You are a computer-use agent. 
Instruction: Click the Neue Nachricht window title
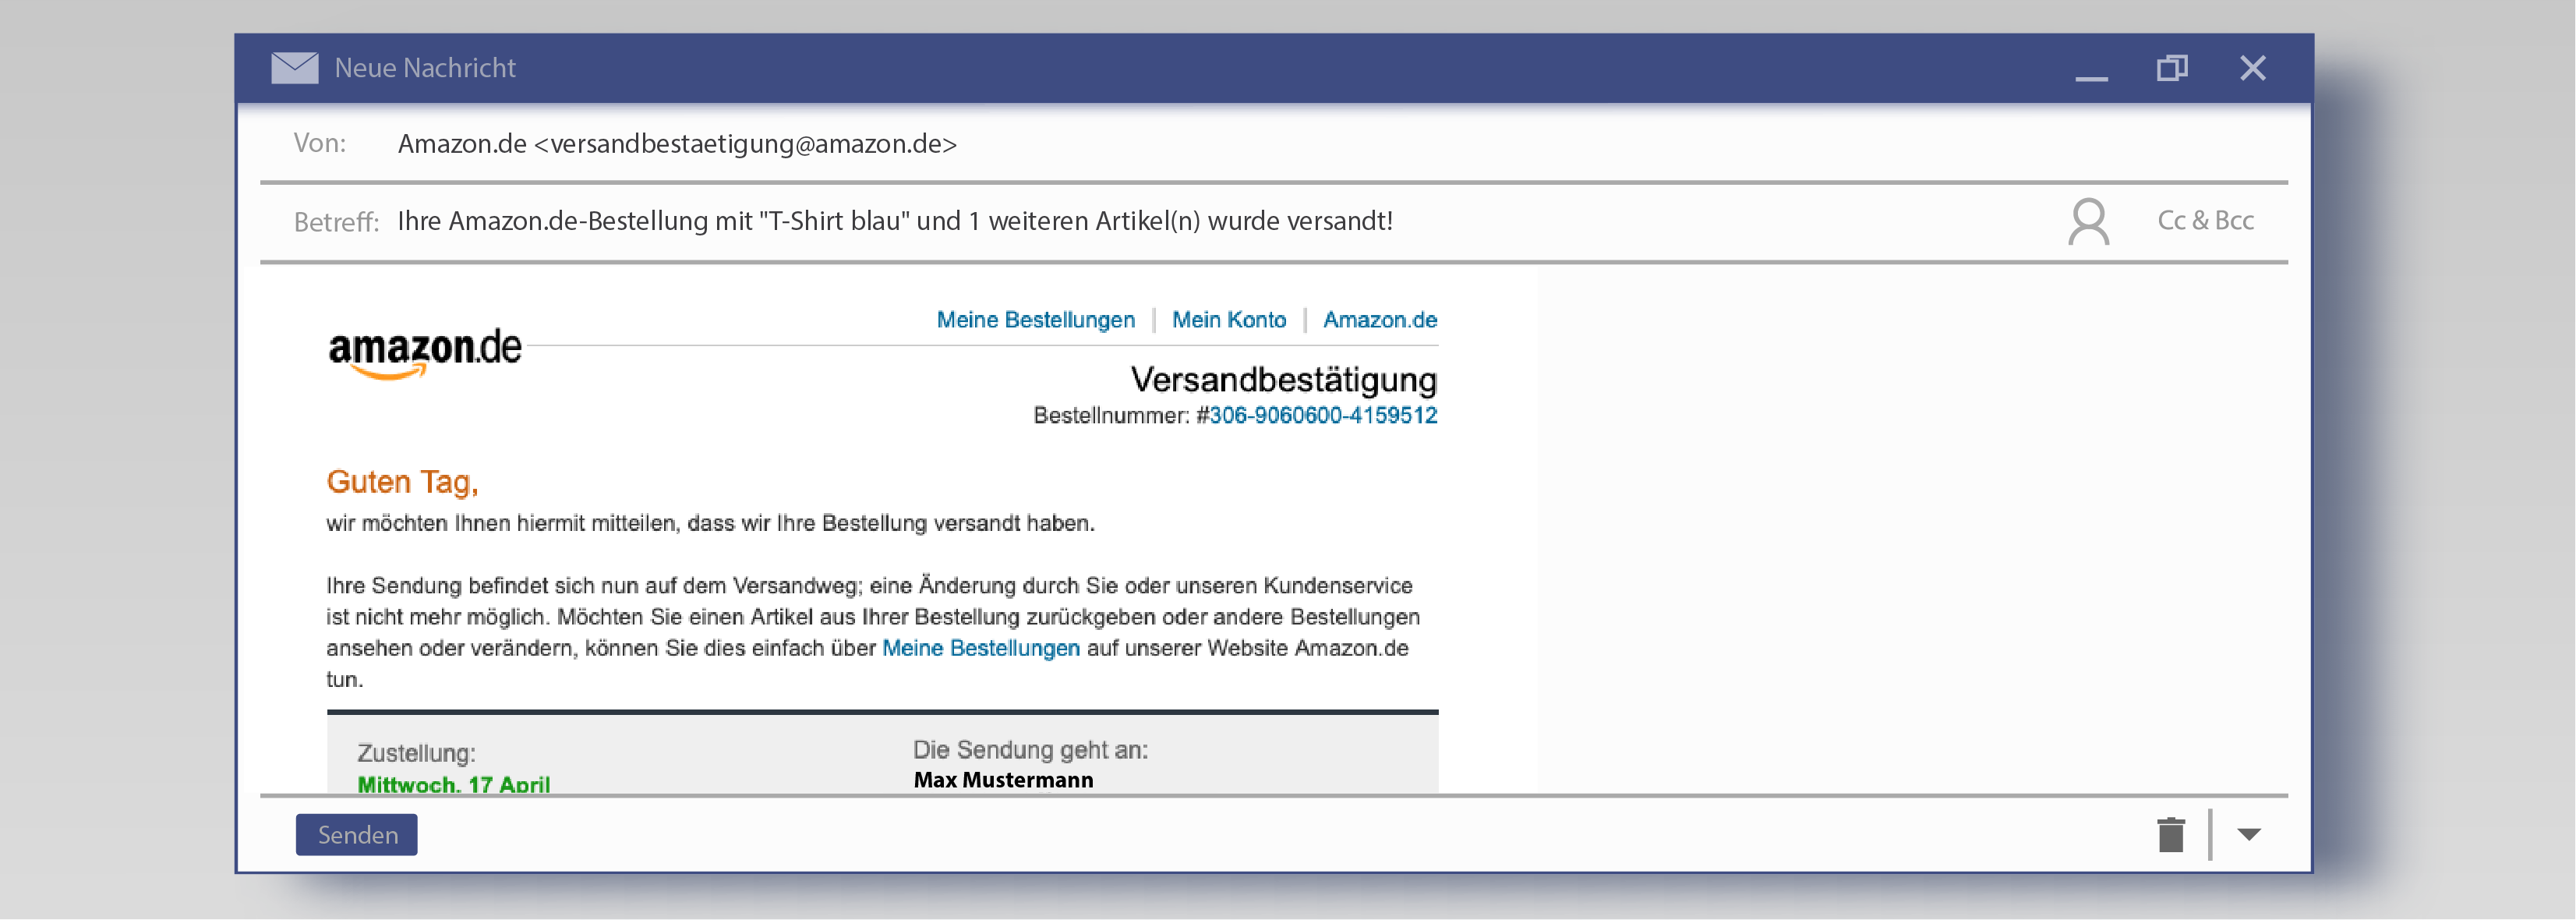425,68
